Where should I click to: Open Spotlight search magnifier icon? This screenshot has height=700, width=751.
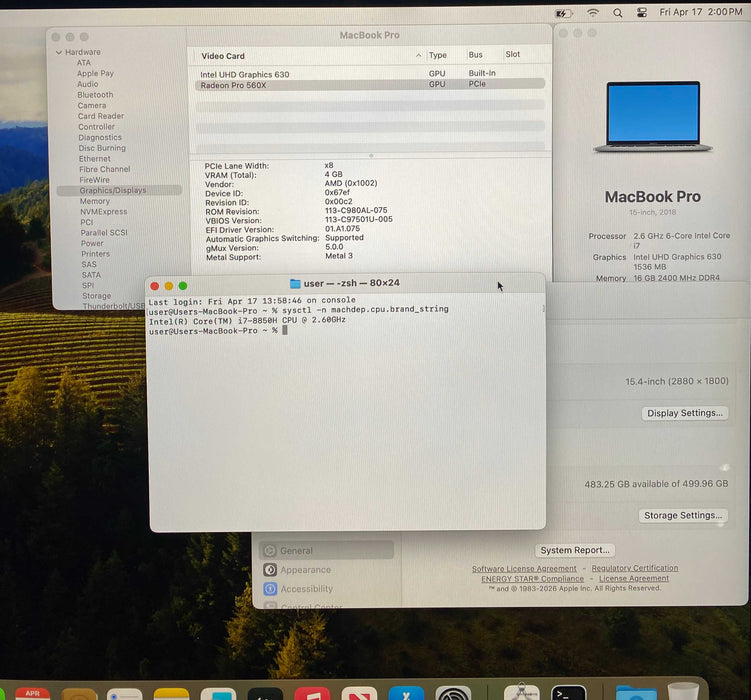point(618,13)
